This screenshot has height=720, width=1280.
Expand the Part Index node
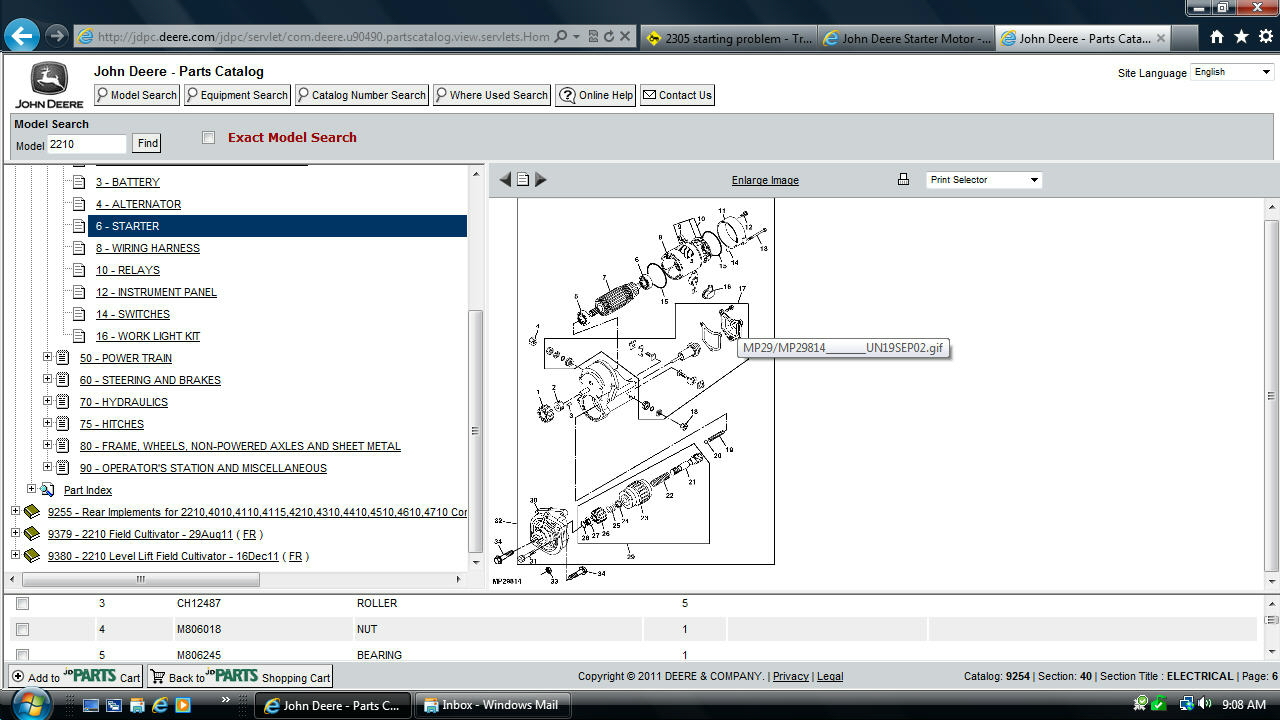pyautogui.click(x=31, y=489)
